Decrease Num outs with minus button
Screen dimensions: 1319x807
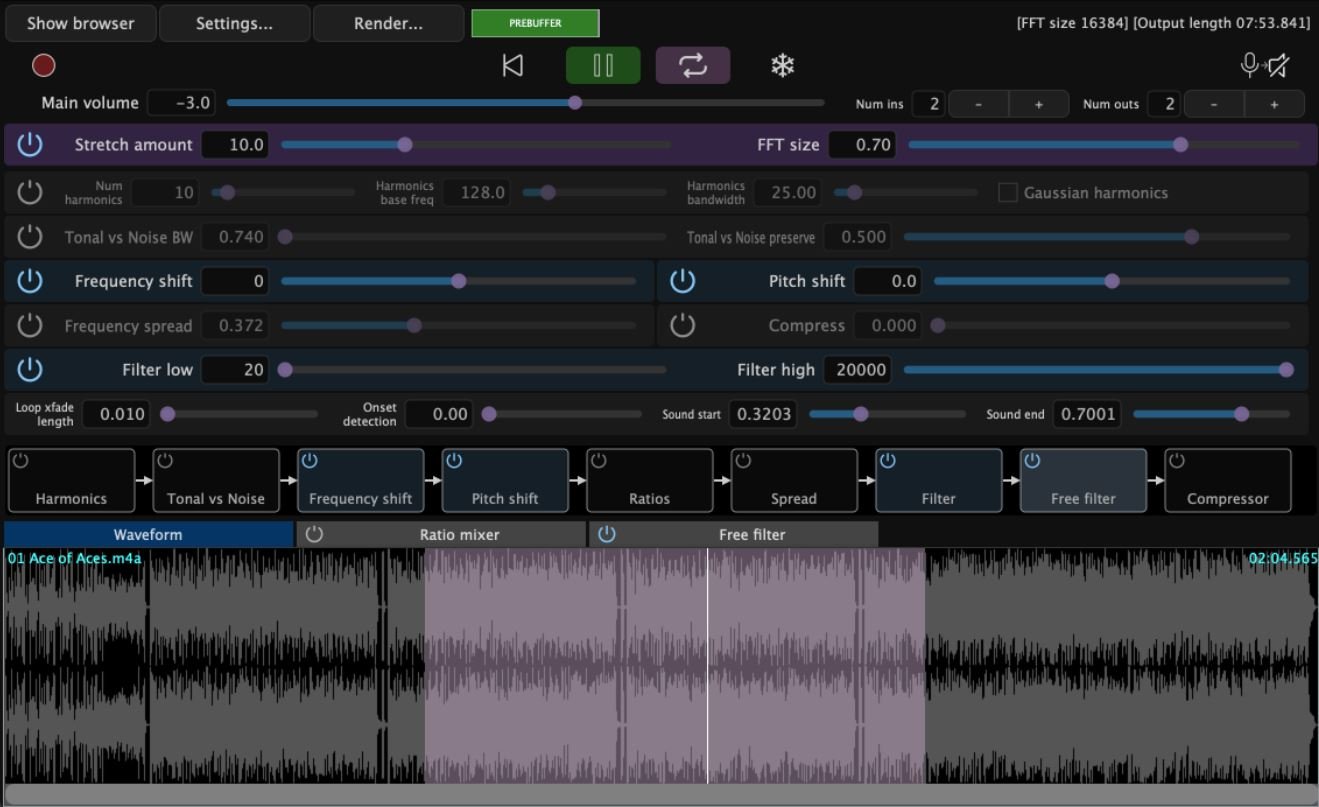1214,104
